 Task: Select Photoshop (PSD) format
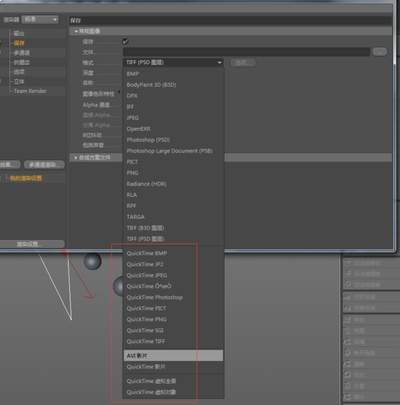[148, 140]
